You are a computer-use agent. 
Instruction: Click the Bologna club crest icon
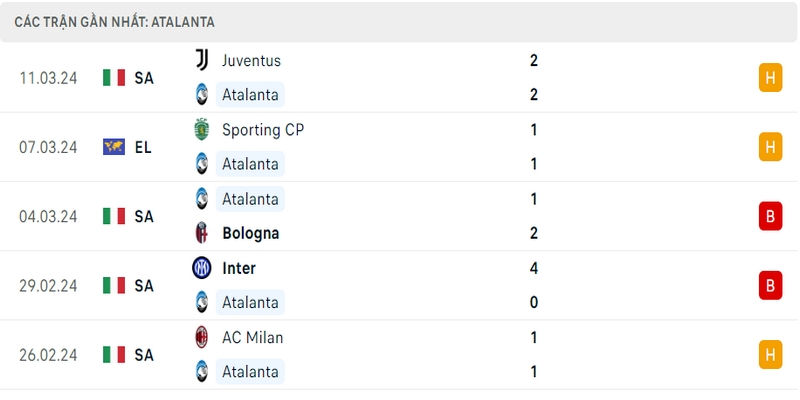pos(202,233)
